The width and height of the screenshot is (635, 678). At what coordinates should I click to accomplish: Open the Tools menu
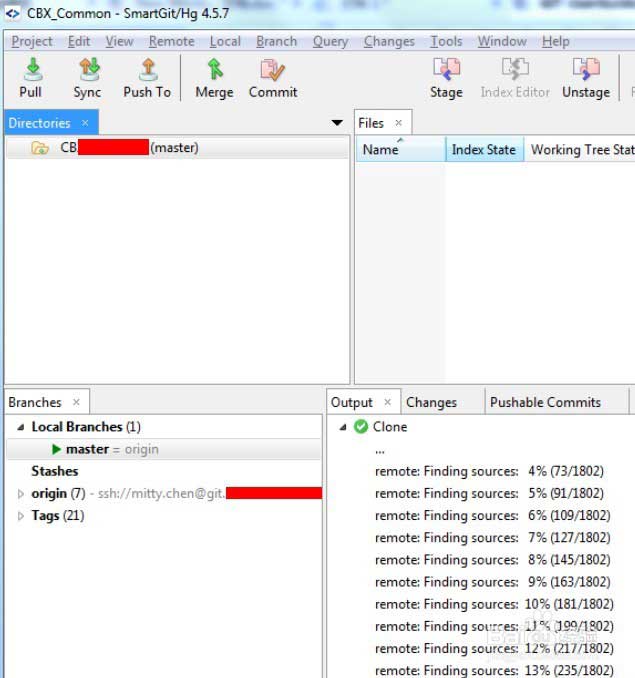[446, 42]
